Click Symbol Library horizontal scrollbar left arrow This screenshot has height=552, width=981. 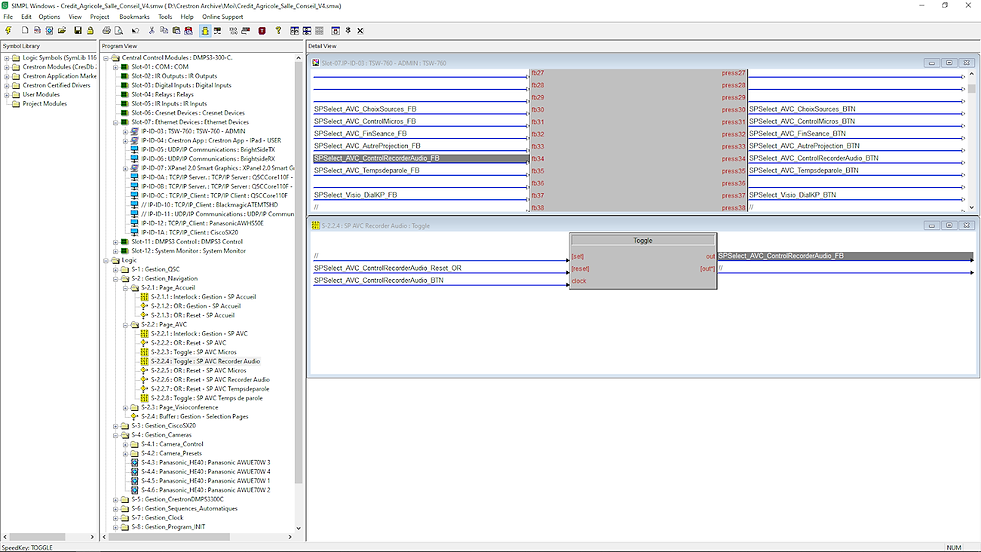click(x=5, y=536)
